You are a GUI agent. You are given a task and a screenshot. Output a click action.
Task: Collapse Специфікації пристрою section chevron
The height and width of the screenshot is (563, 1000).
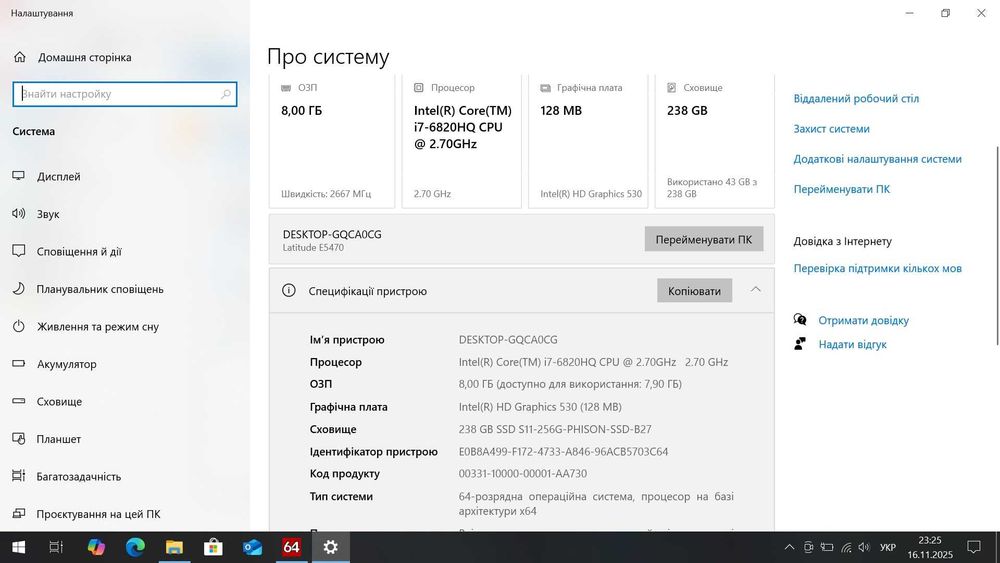(x=756, y=289)
